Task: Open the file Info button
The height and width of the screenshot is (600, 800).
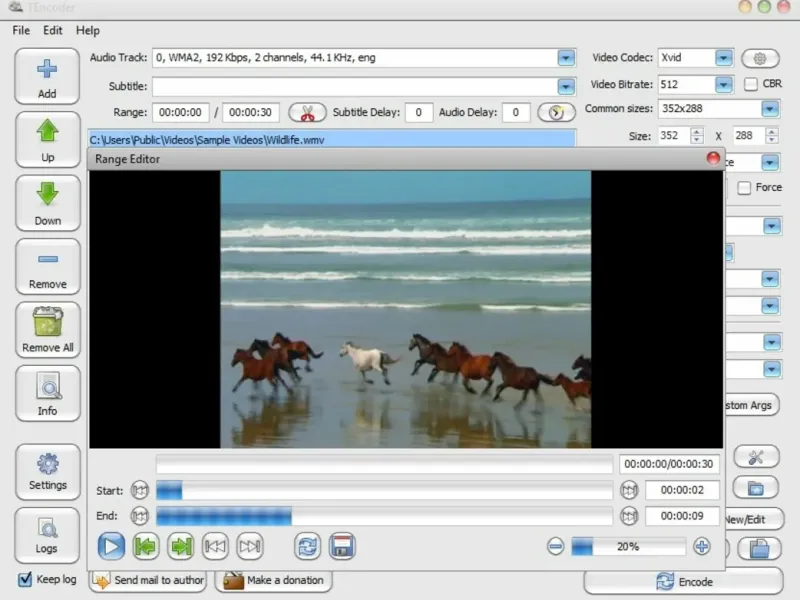Action: click(x=47, y=393)
